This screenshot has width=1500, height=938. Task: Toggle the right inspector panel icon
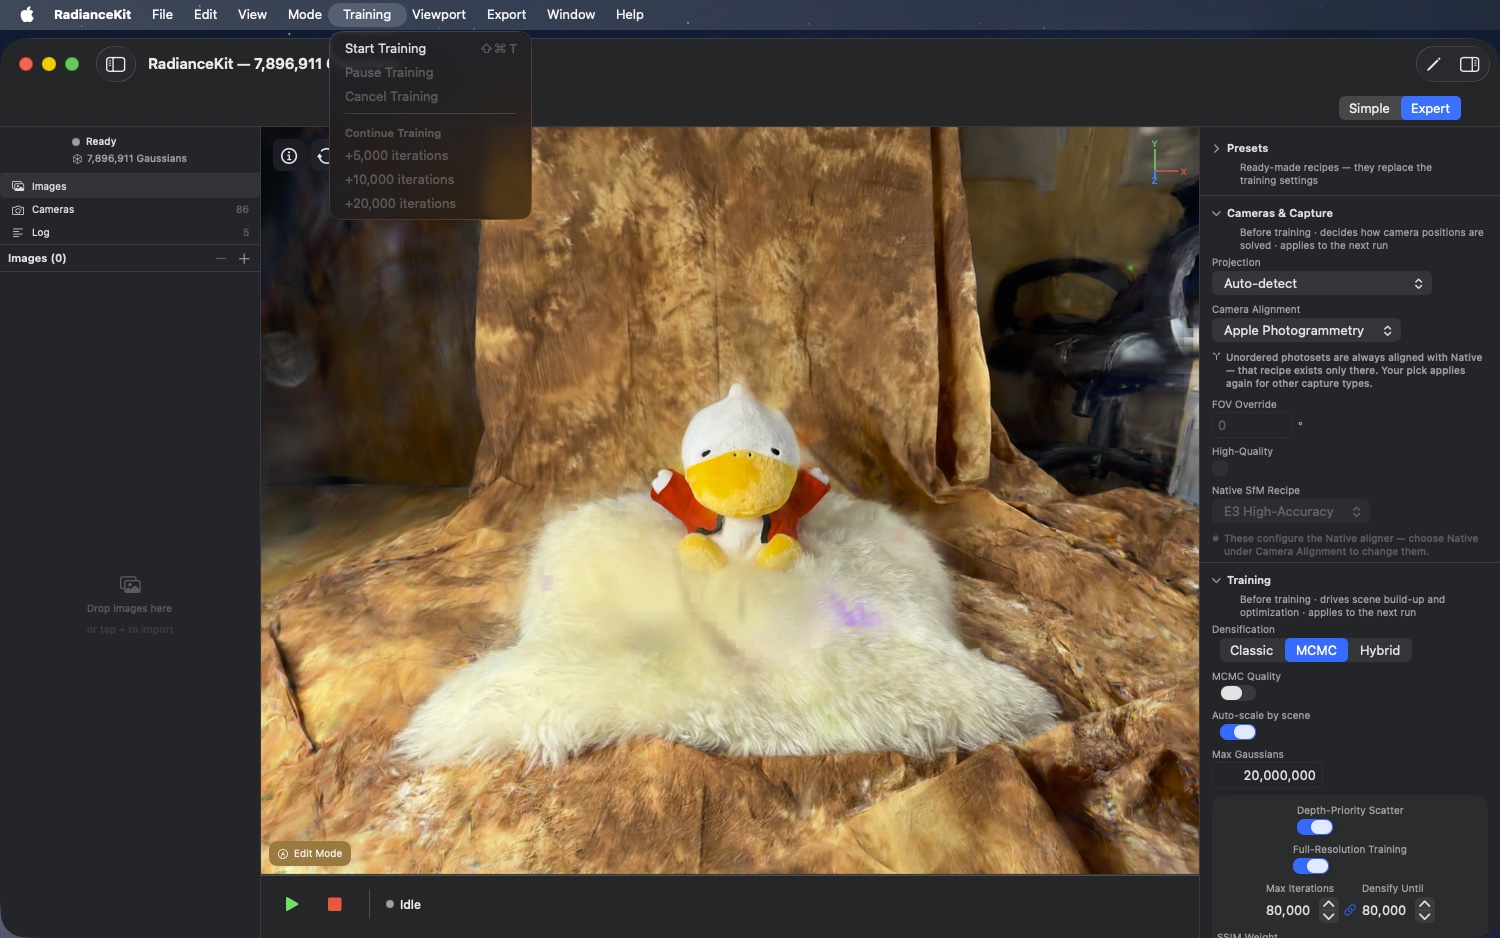(x=1469, y=64)
